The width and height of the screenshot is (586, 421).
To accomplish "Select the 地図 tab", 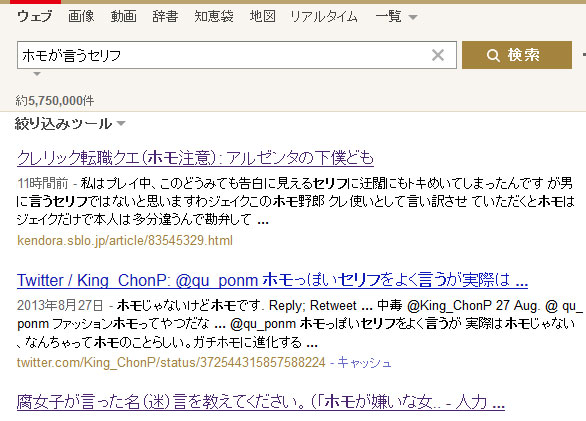I will (x=263, y=16).
